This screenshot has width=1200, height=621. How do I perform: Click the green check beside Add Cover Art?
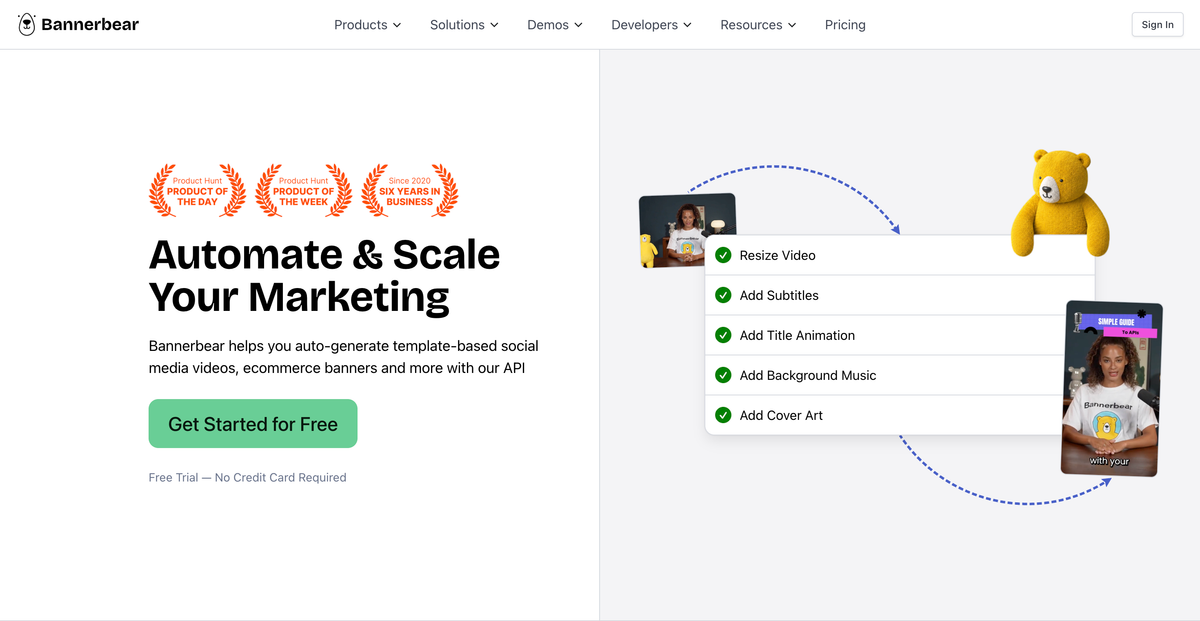coord(723,415)
